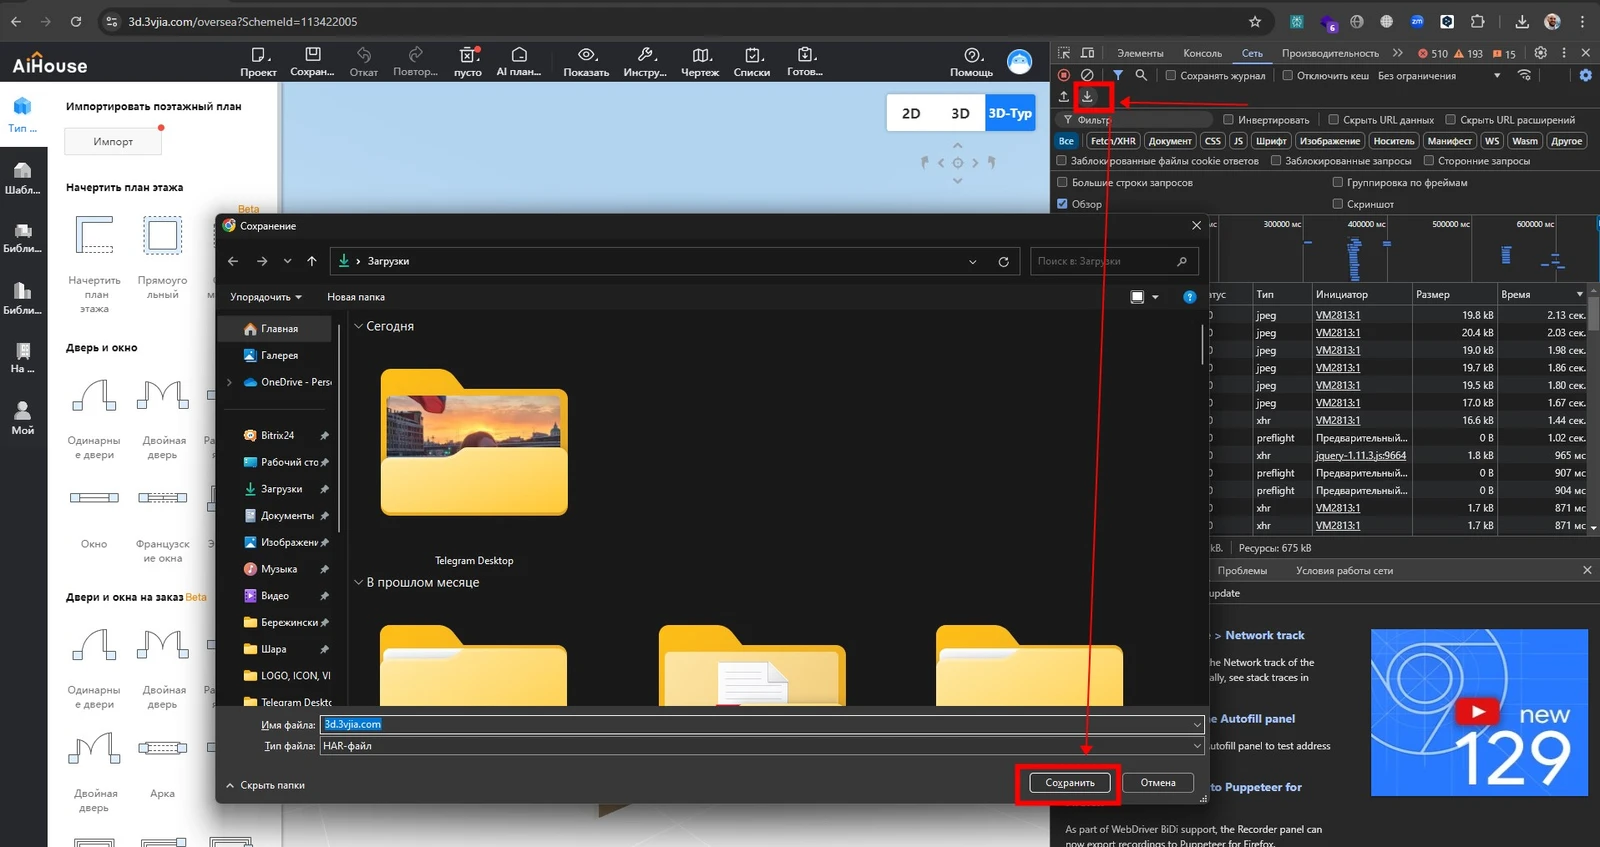Click the Имя файла input field

(x=760, y=725)
